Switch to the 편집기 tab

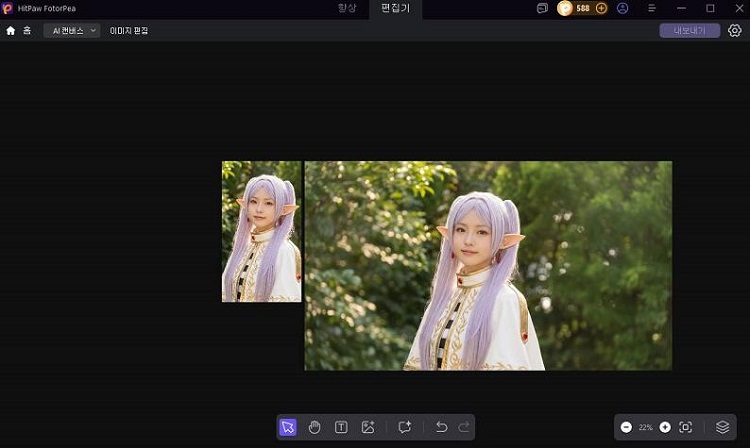[x=395, y=8]
